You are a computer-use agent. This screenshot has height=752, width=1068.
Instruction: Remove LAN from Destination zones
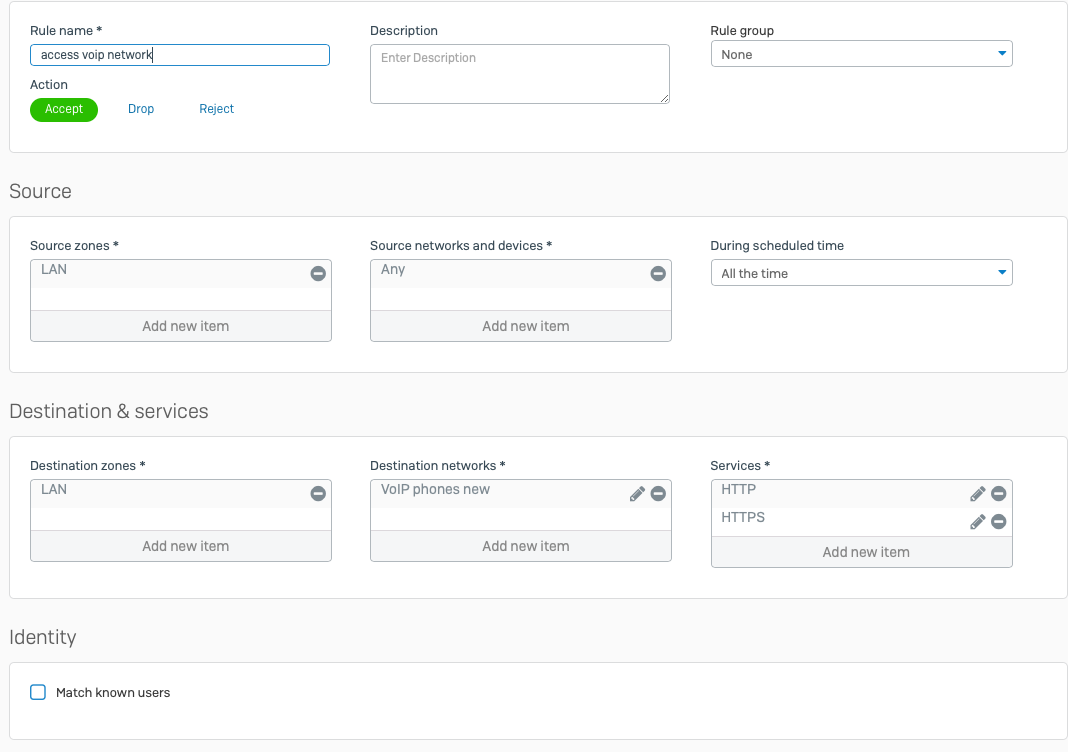318,493
